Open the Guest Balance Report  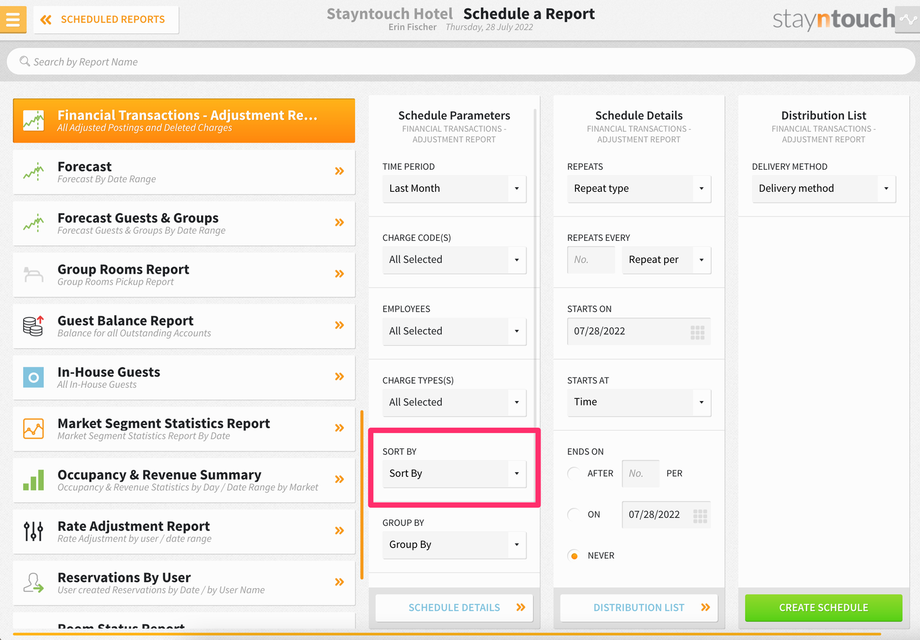point(184,326)
